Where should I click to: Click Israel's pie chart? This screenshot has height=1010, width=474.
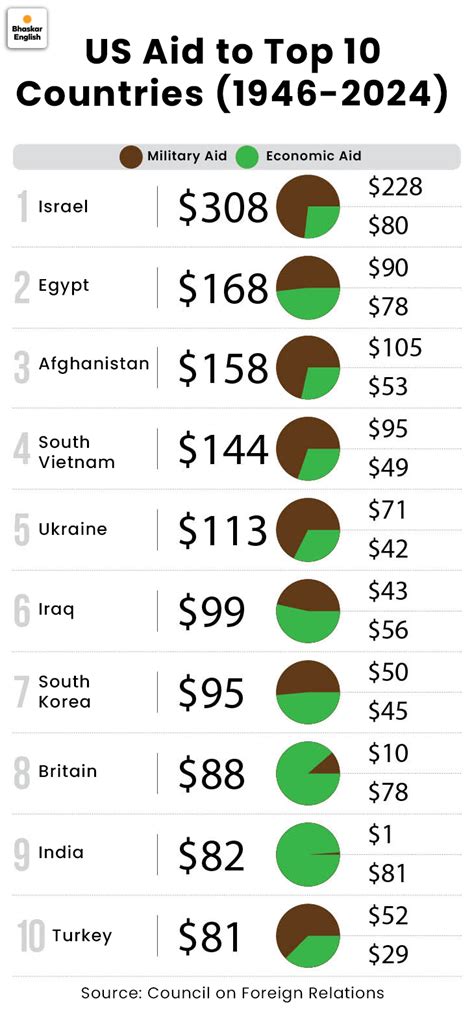[x=308, y=207]
